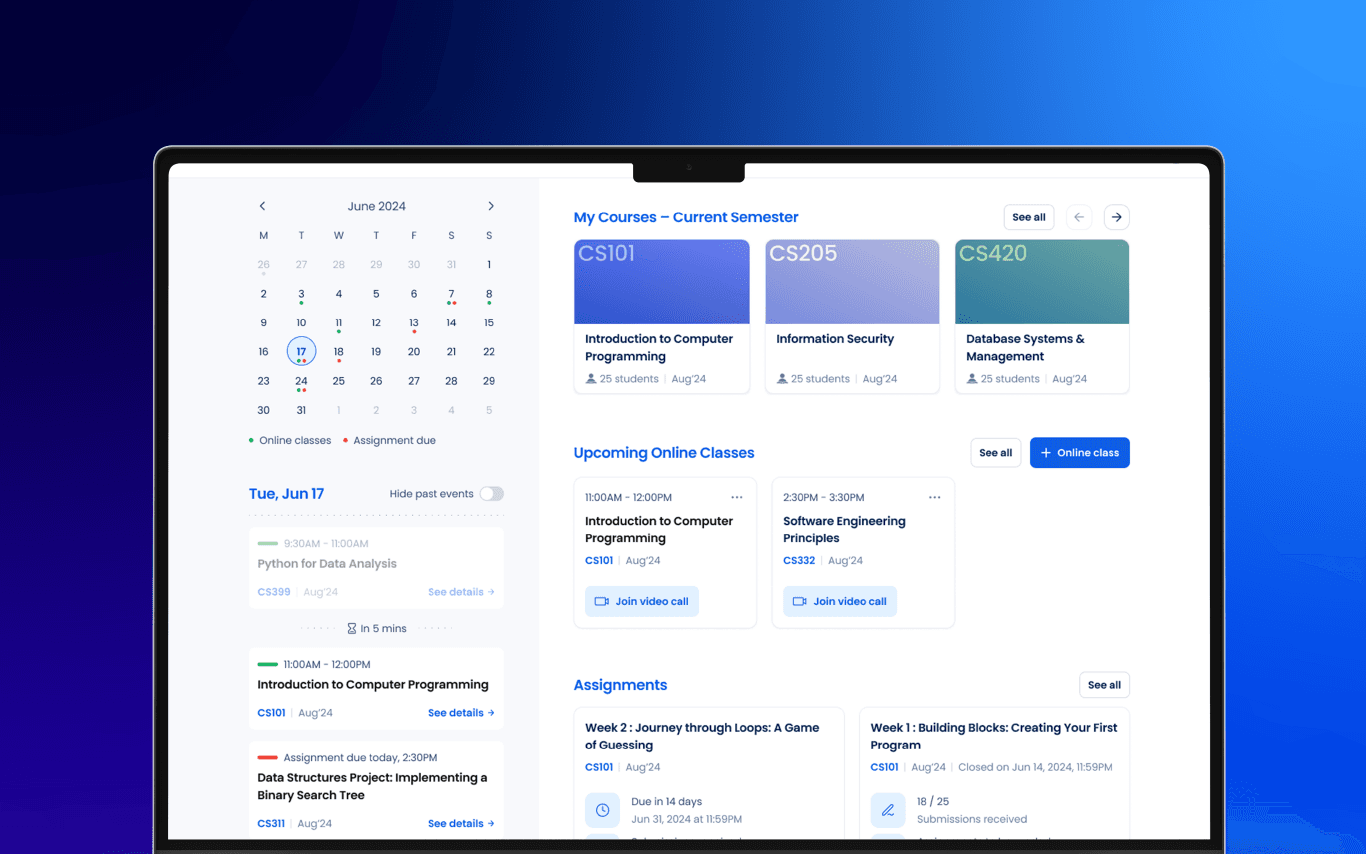Screen dimensions: 1366x854
Task: Select June 8 on the calendar
Action: [489, 294]
